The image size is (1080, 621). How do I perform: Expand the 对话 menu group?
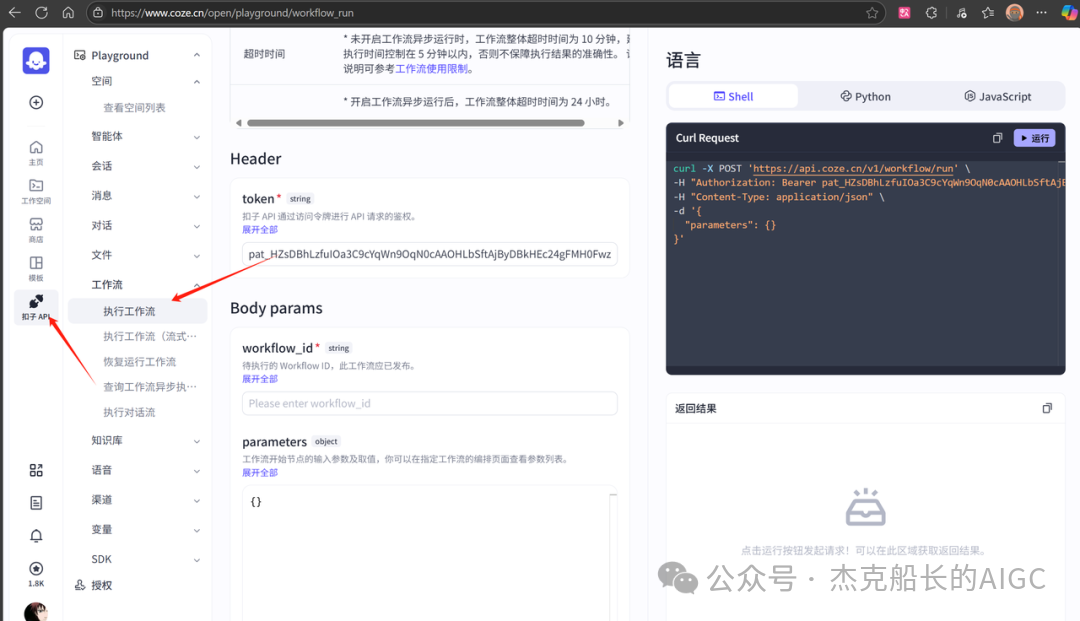(x=197, y=226)
